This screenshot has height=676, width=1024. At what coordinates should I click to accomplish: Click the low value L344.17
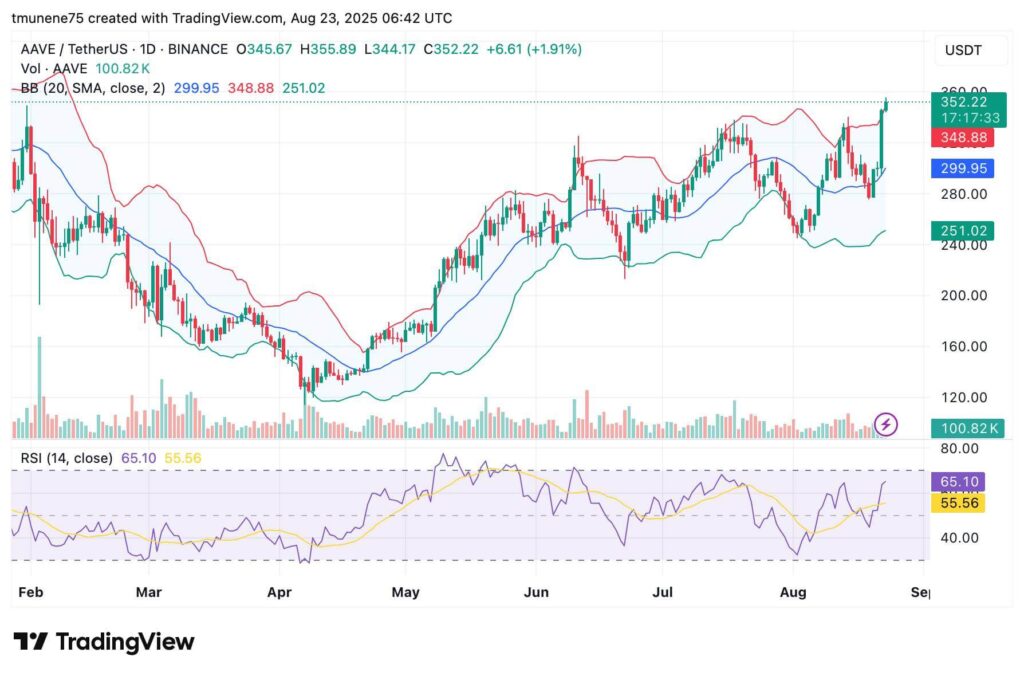[389, 50]
